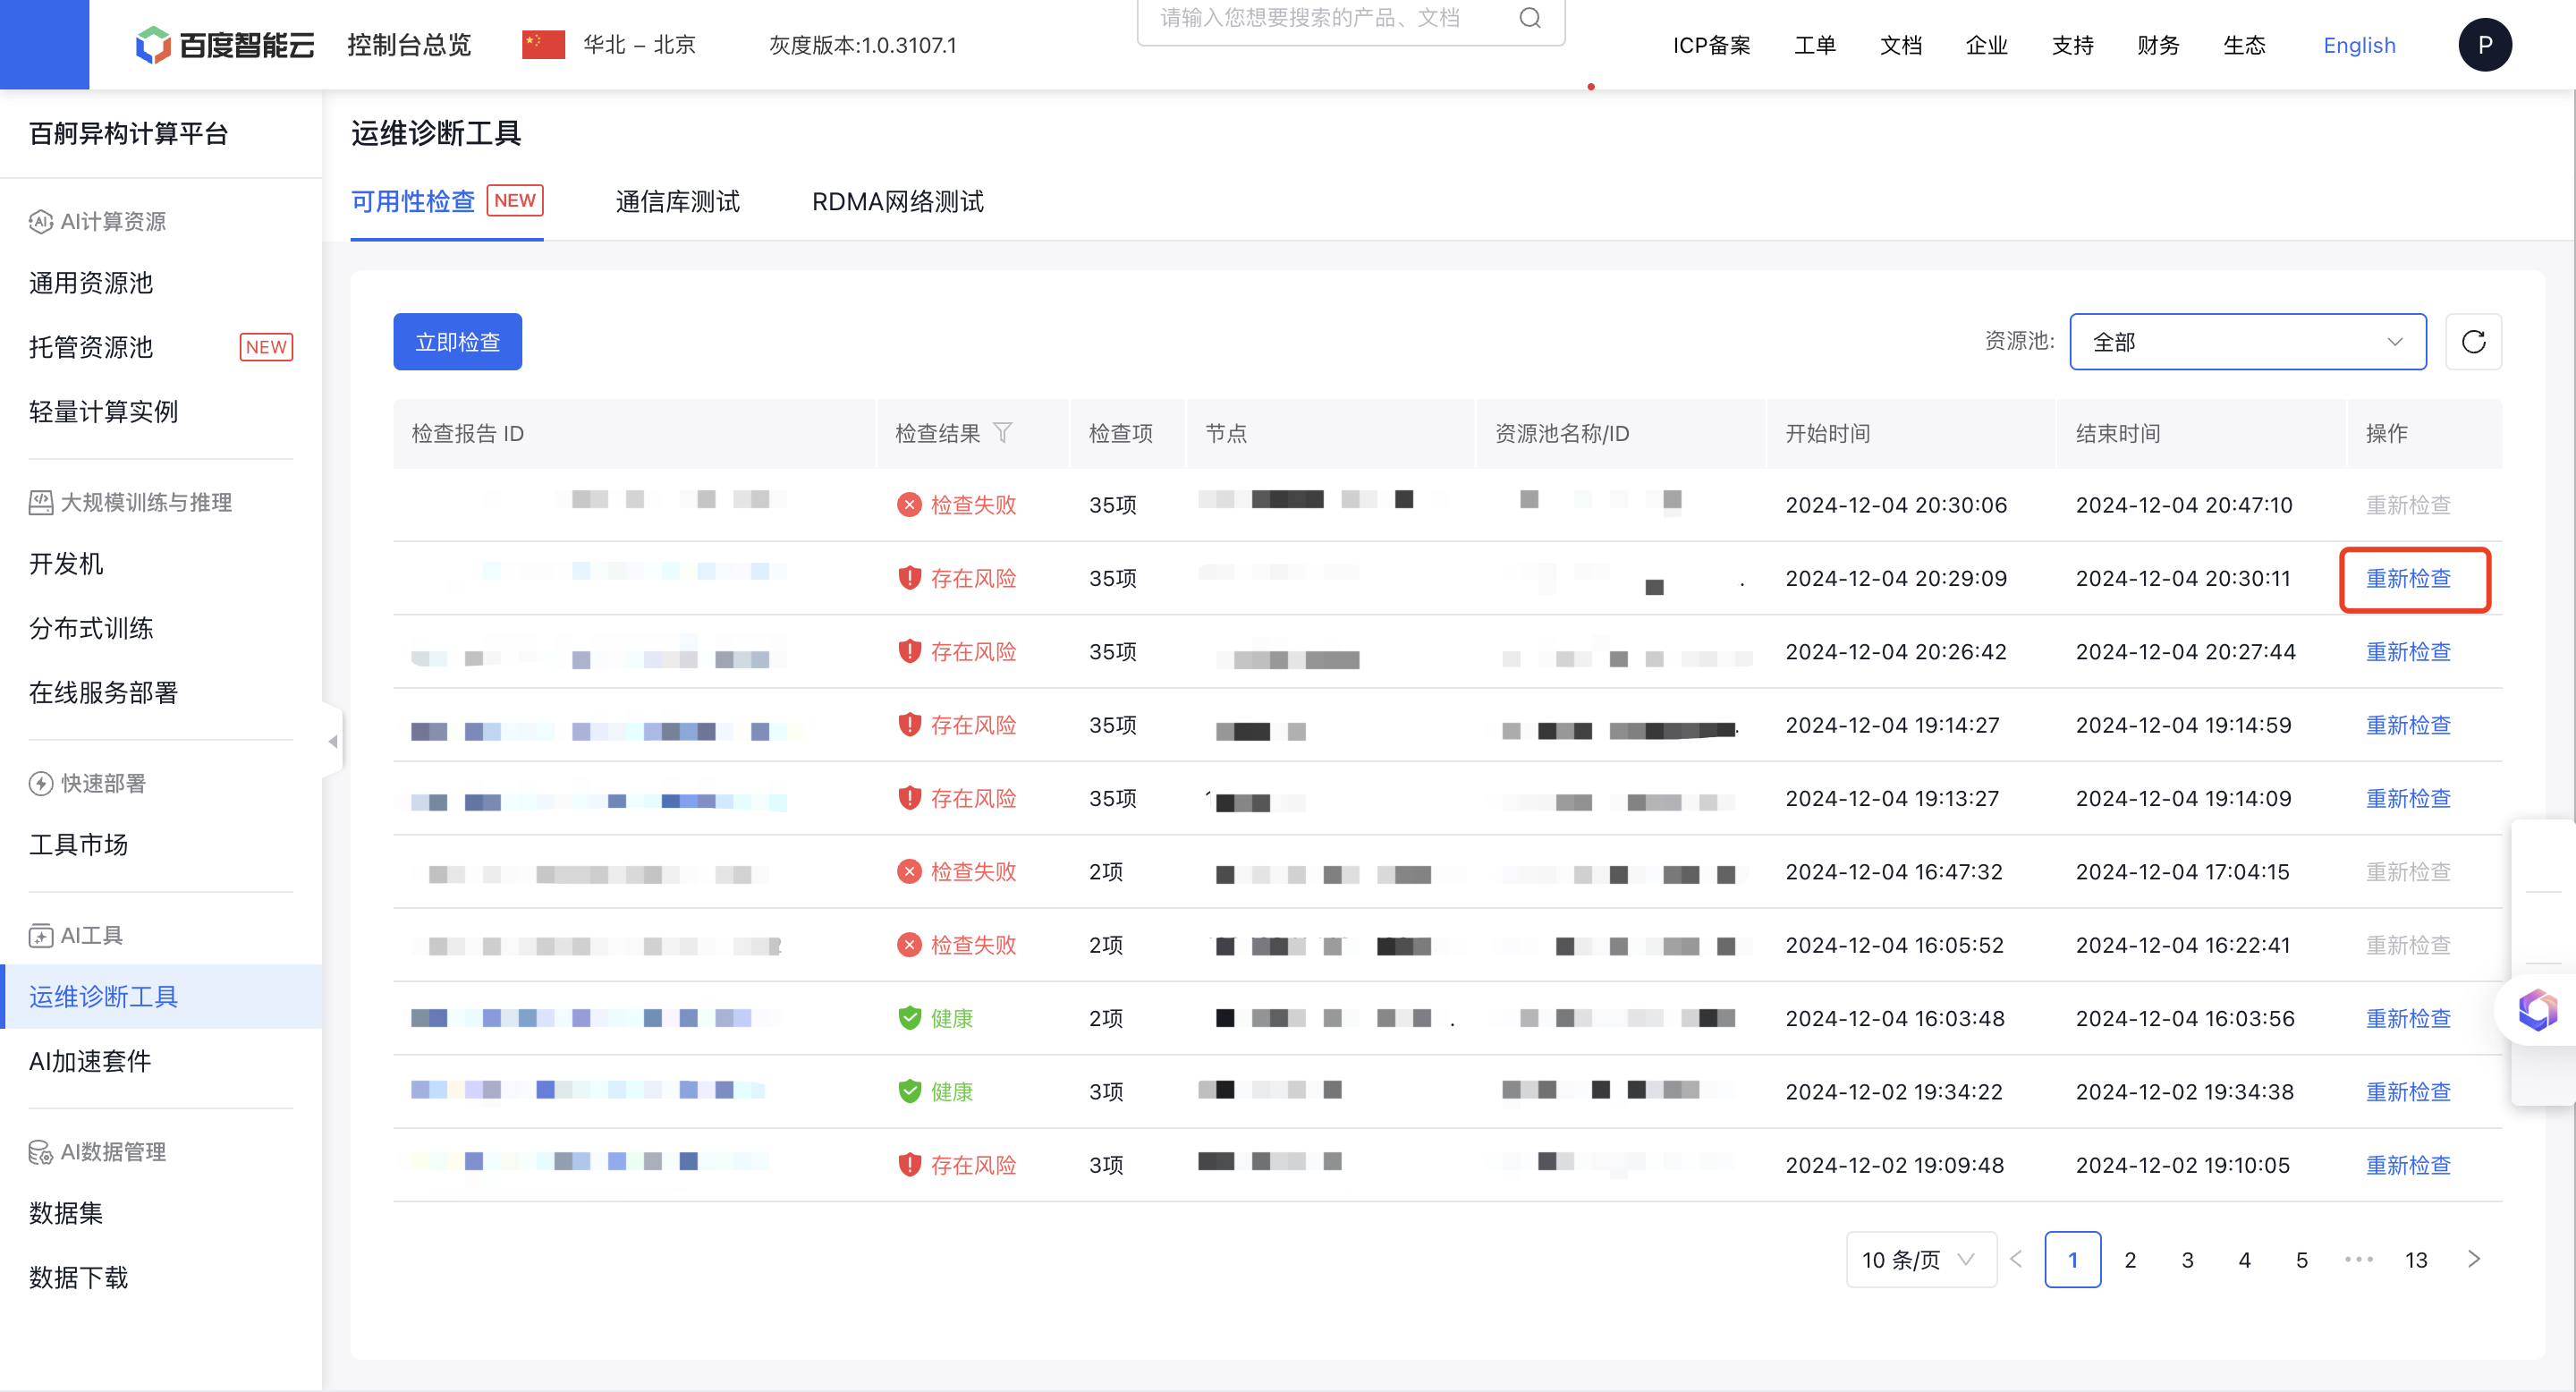Click the 健康 shield icon at 16:03:48
Viewport: 2576px width, 1392px height.
(908, 1018)
